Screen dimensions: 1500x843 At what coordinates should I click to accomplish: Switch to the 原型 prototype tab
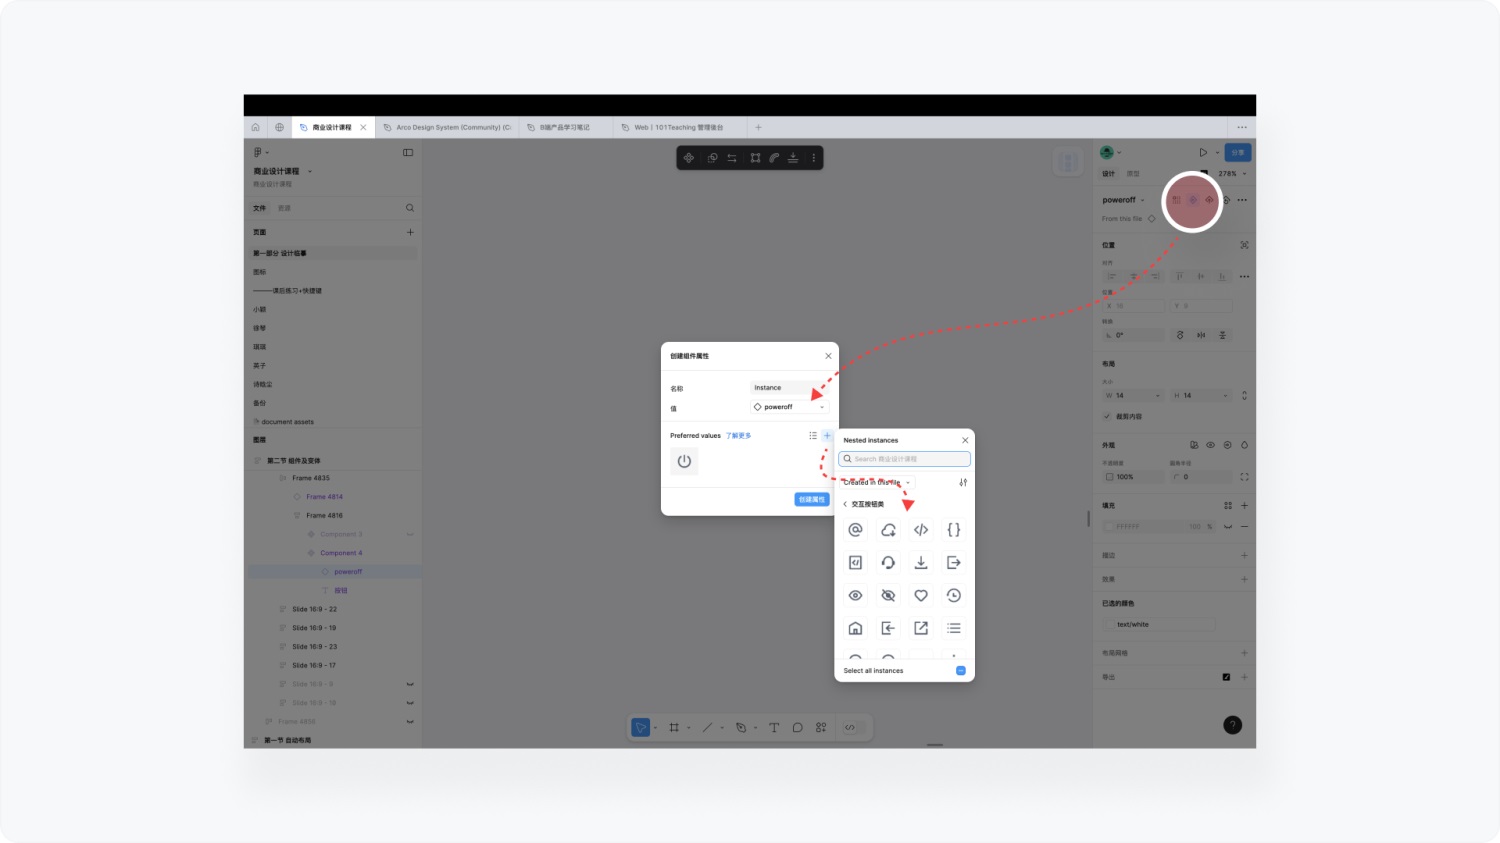(1133, 174)
